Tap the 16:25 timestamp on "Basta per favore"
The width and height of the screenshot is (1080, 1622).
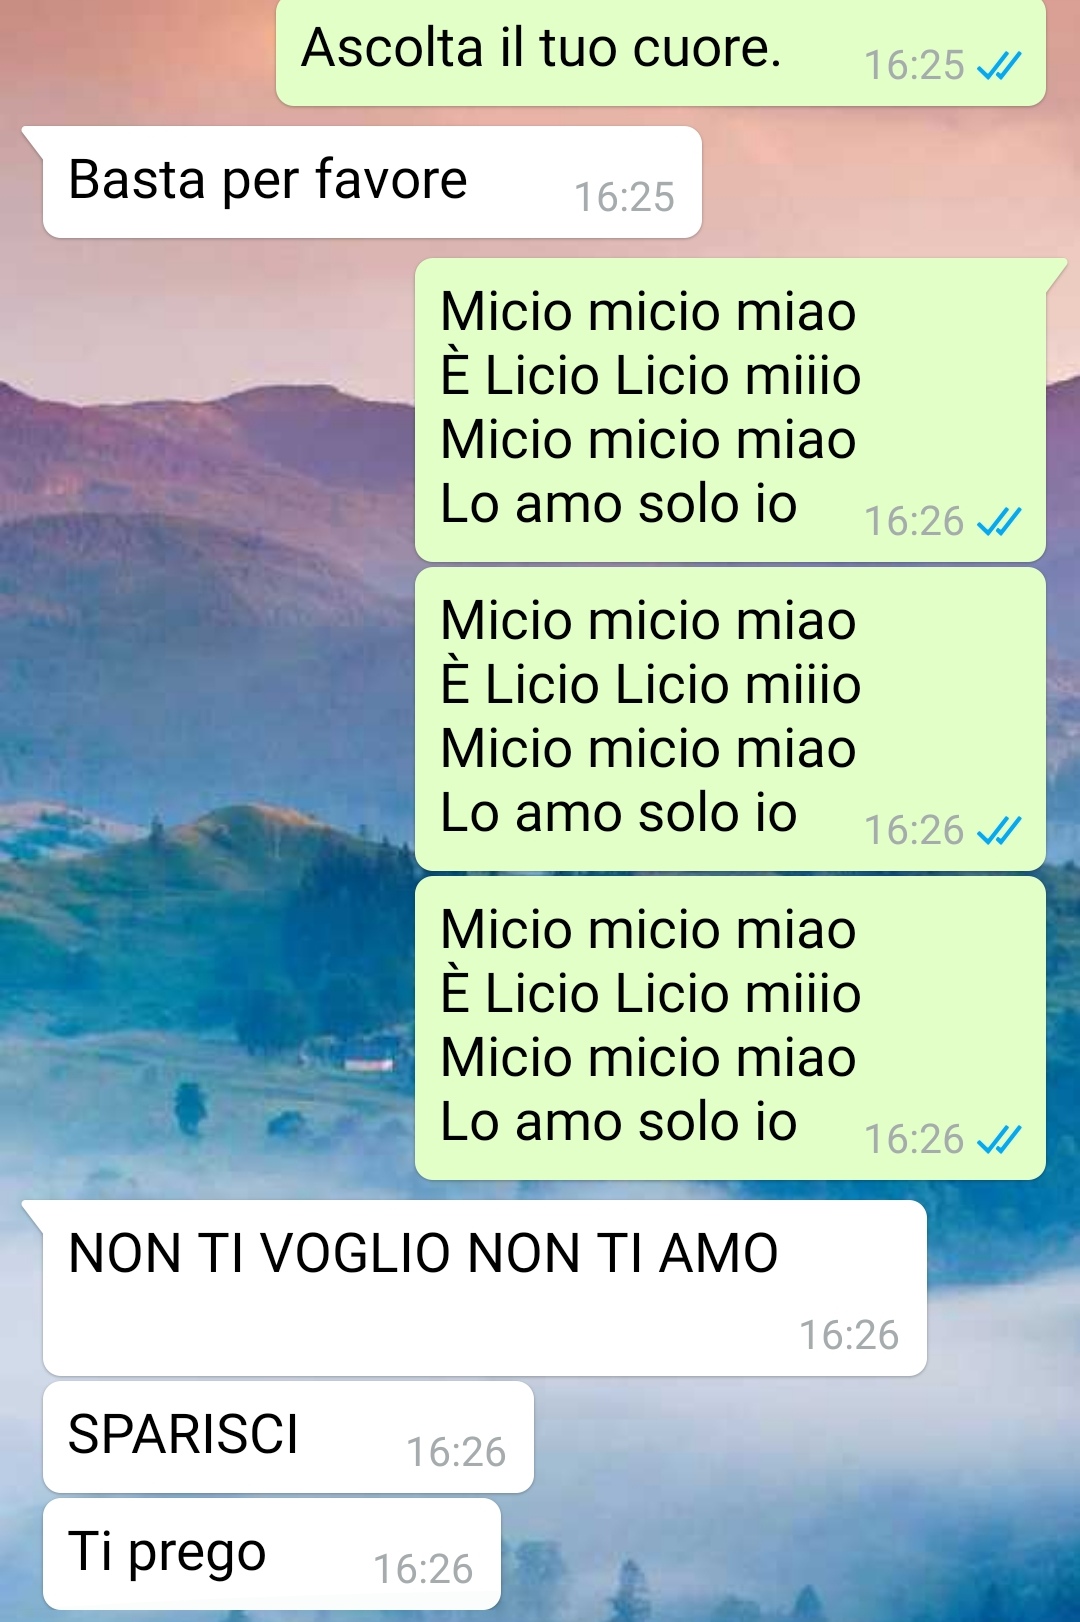[x=624, y=197]
